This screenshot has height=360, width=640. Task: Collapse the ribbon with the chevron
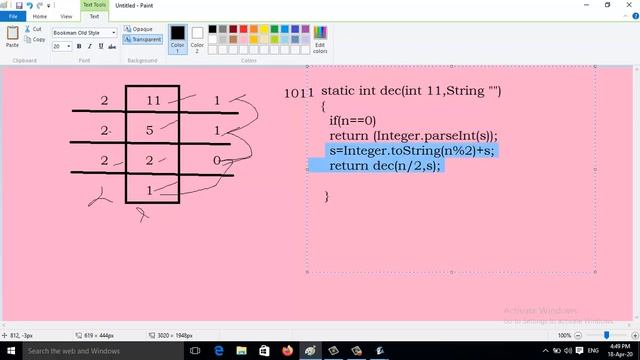coord(625,16)
